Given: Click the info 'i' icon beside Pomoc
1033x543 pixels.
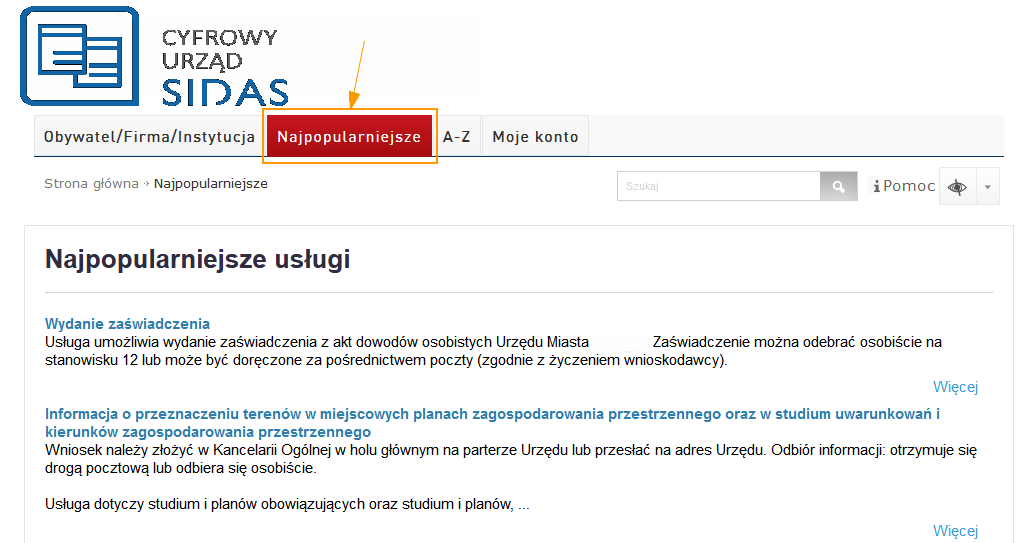Looking at the screenshot, I should click(x=877, y=187).
